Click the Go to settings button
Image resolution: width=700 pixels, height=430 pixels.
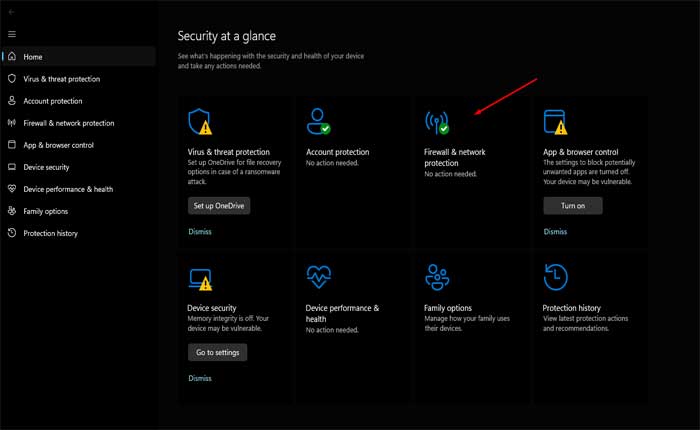pos(217,352)
